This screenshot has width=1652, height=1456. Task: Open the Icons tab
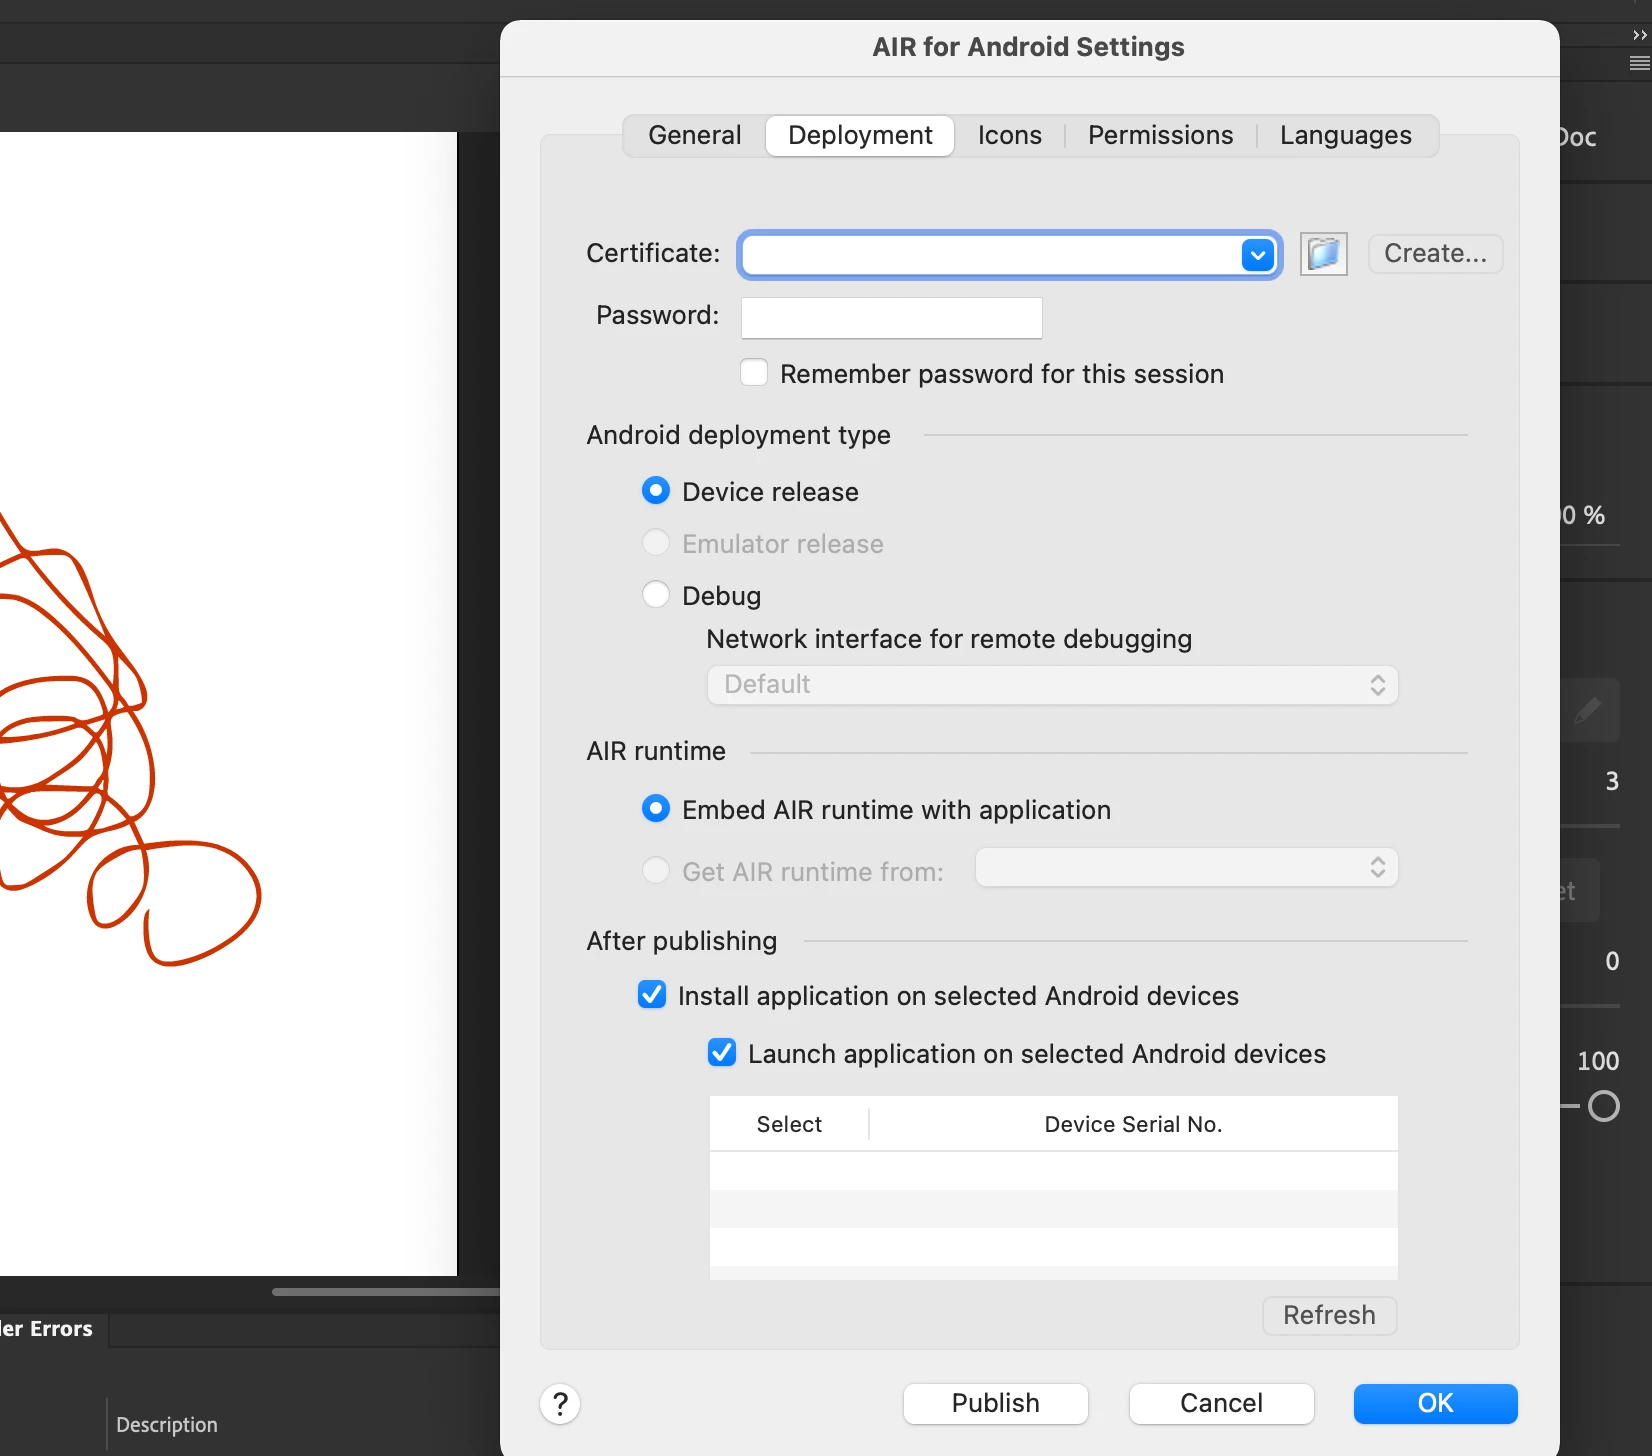pyautogui.click(x=1009, y=135)
